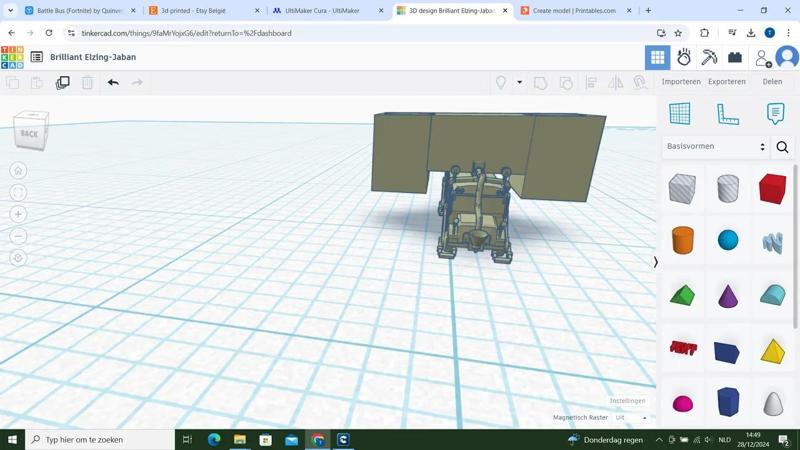Open the account profile avatar
The height and width of the screenshot is (450, 800).
point(787,57)
